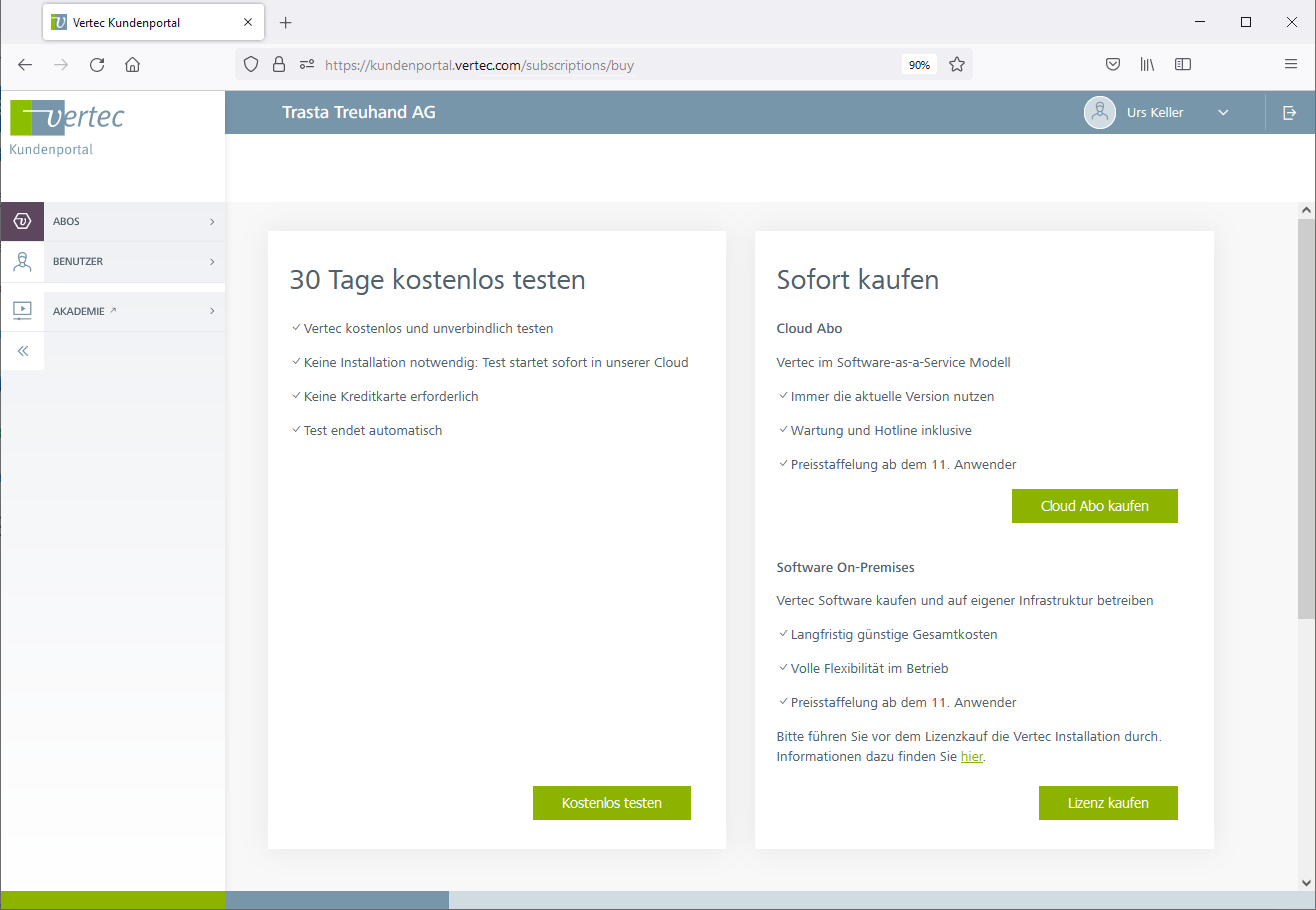
Task: Open the Akademie menu item
Action: (80, 311)
